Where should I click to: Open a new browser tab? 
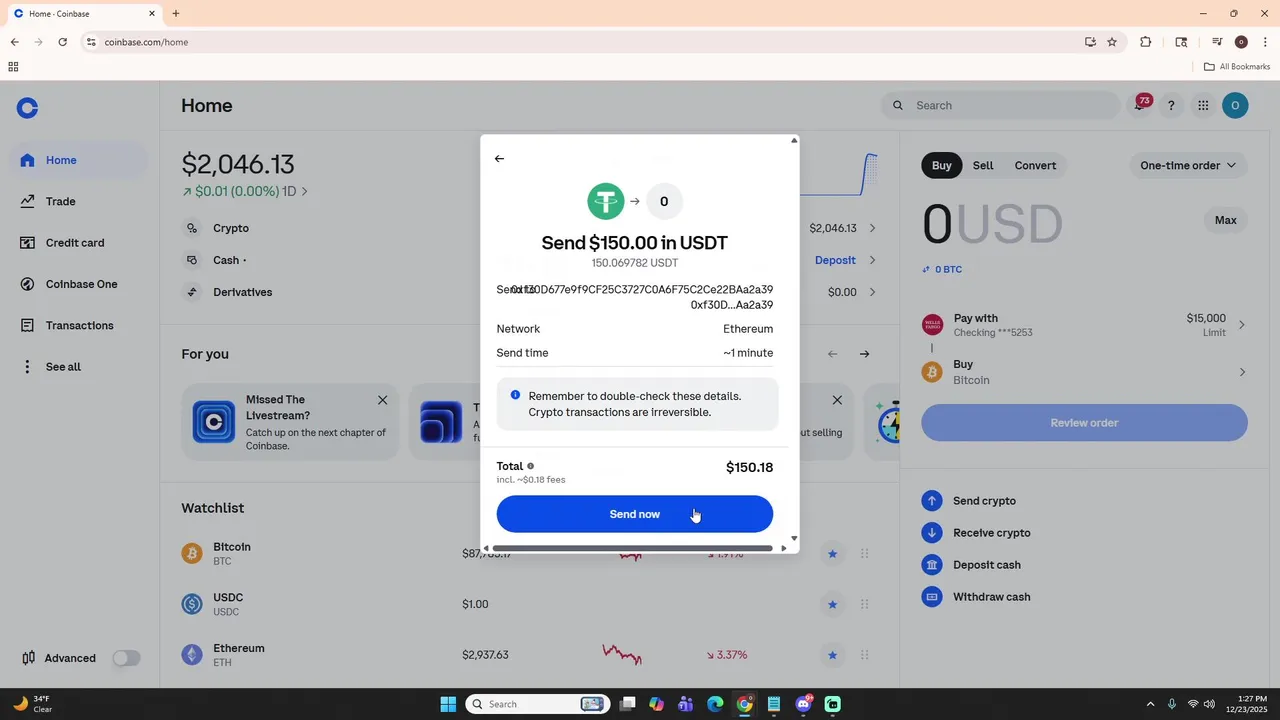[176, 14]
